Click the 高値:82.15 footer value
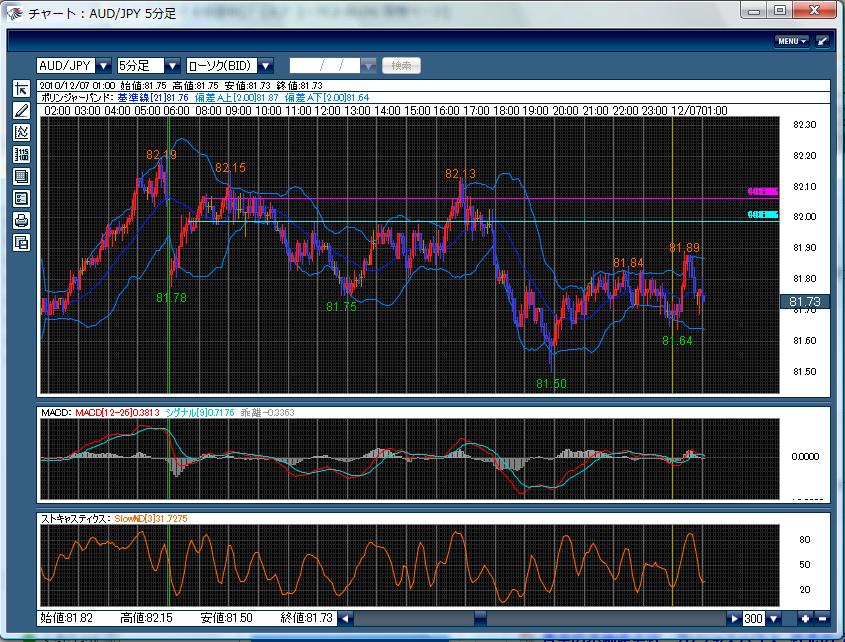 coord(146,618)
